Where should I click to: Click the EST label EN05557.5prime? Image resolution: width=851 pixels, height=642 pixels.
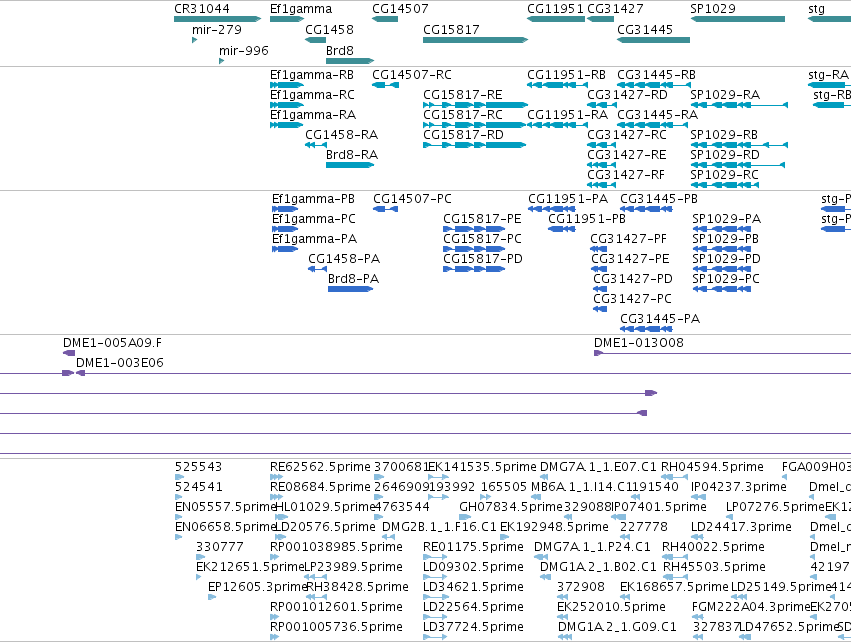(226, 507)
